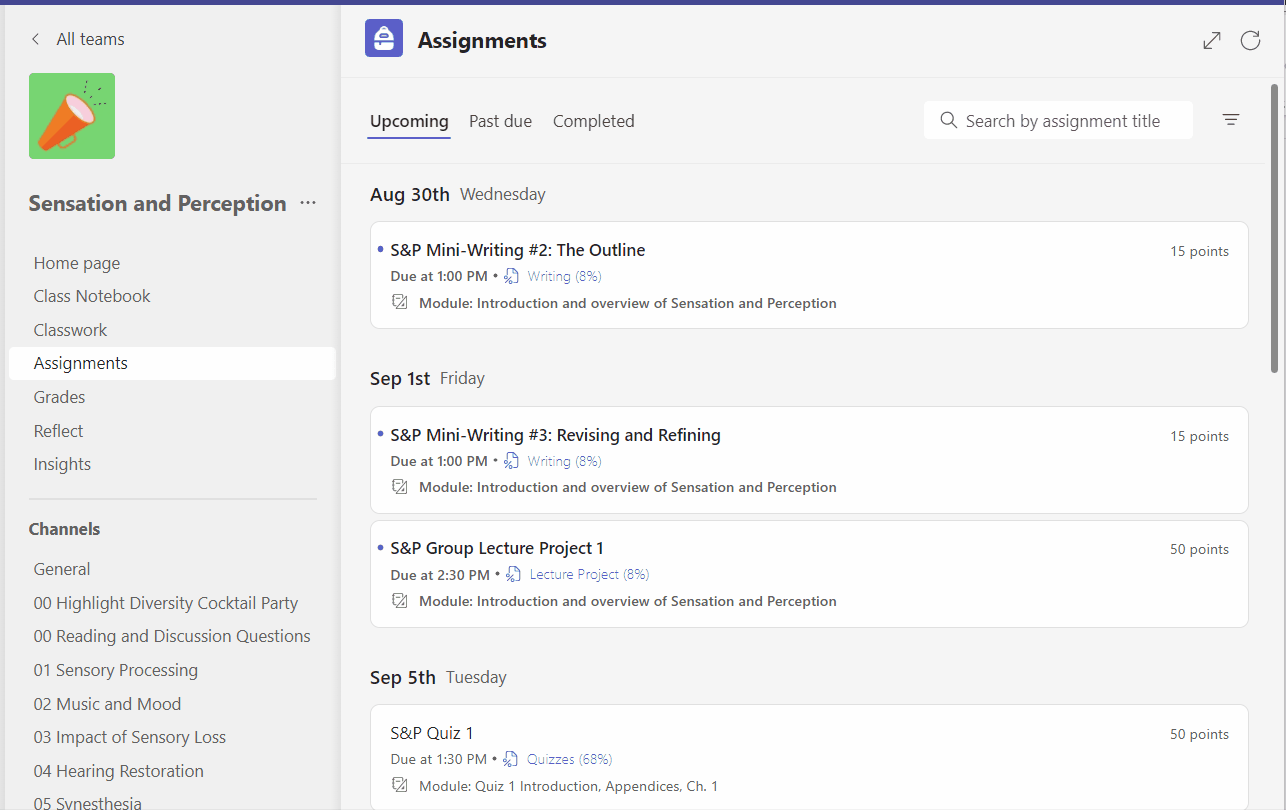The height and width of the screenshot is (810, 1286).
Task: Open the 02 Music and Mood channel
Action: [x=107, y=704]
